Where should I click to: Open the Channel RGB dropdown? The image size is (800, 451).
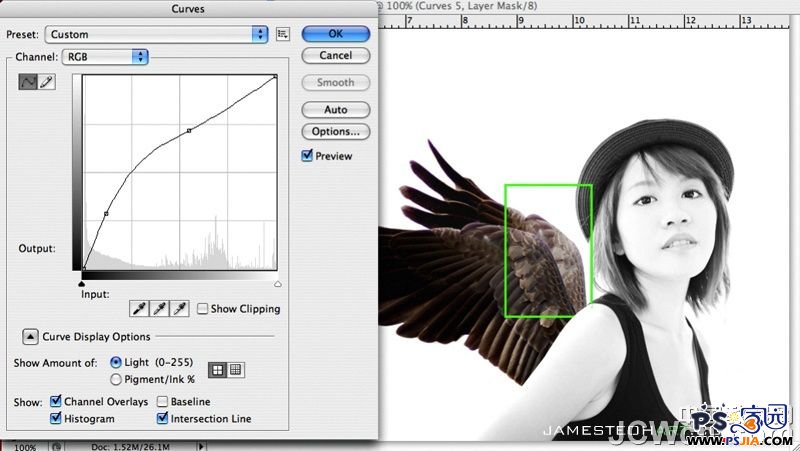pos(105,57)
